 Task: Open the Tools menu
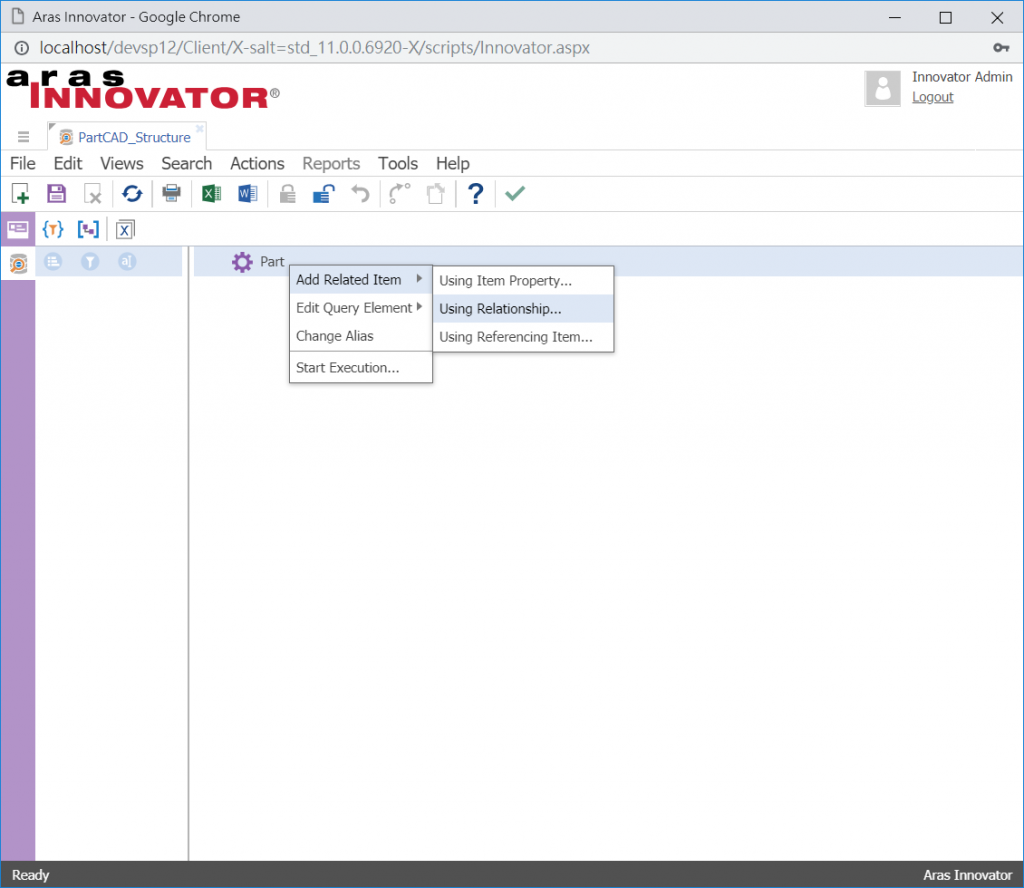398,163
